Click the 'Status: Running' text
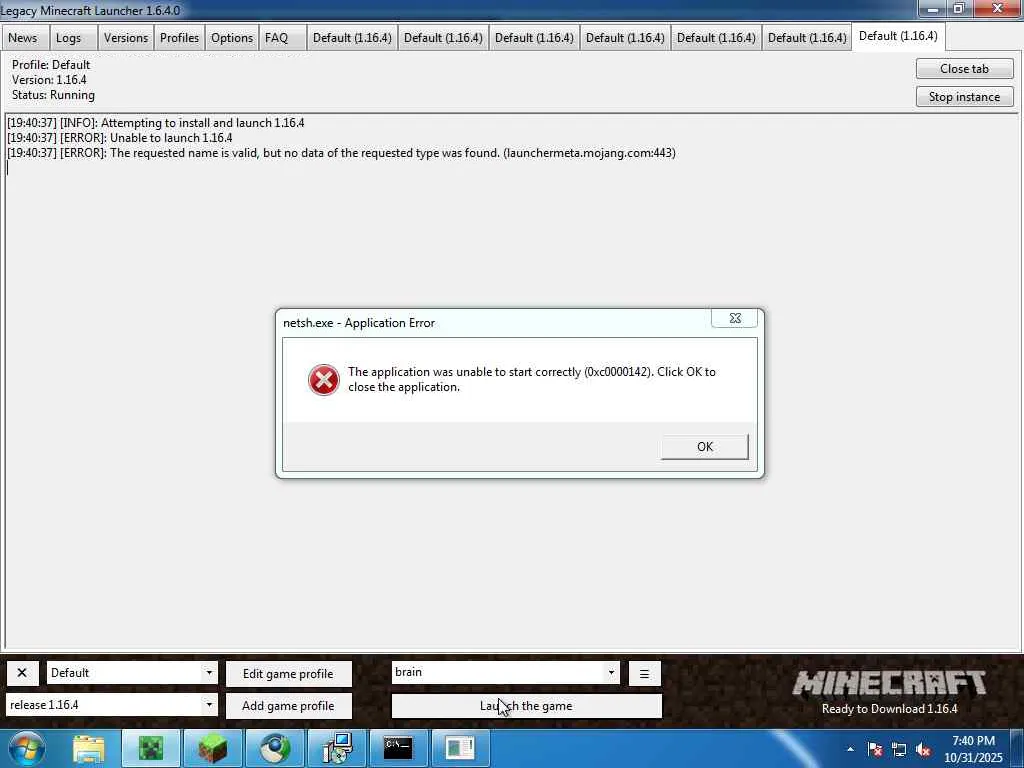This screenshot has height=768, width=1024. [x=54, y=95]
